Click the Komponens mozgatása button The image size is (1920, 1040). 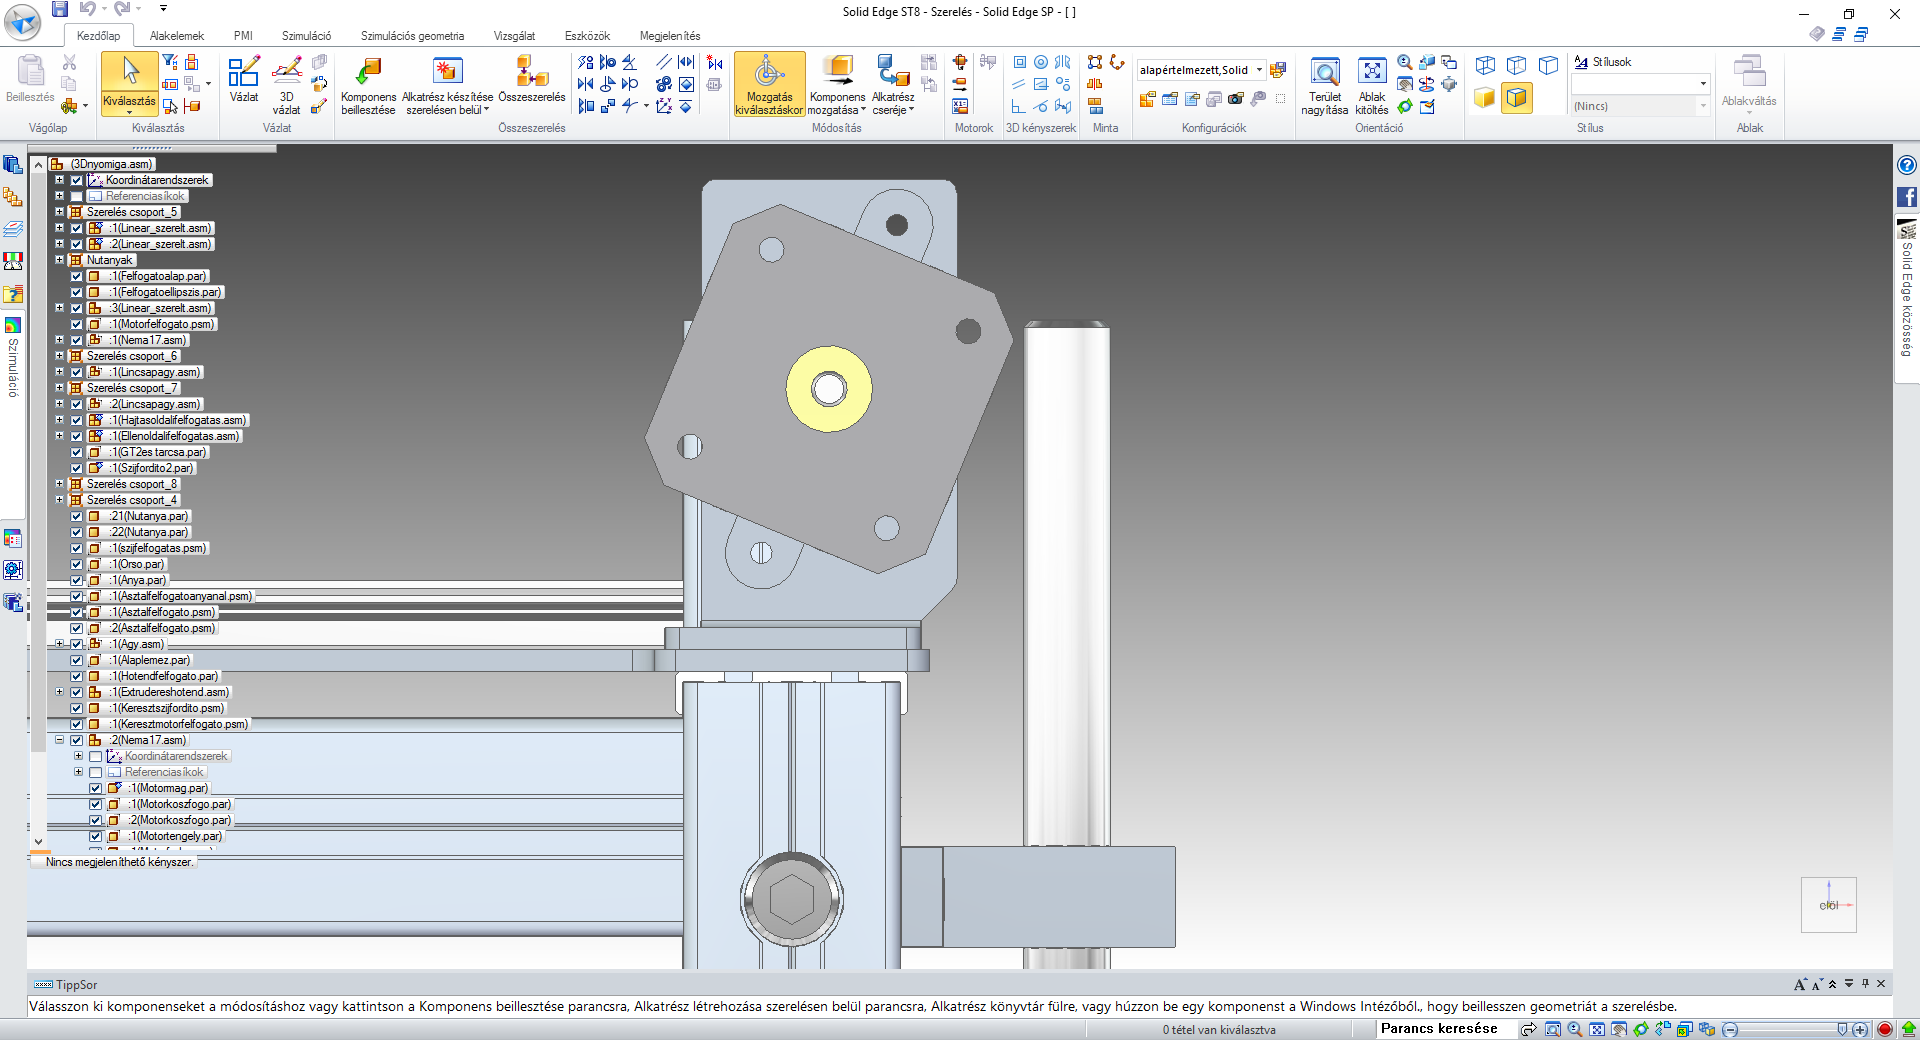tap(837, 73)
